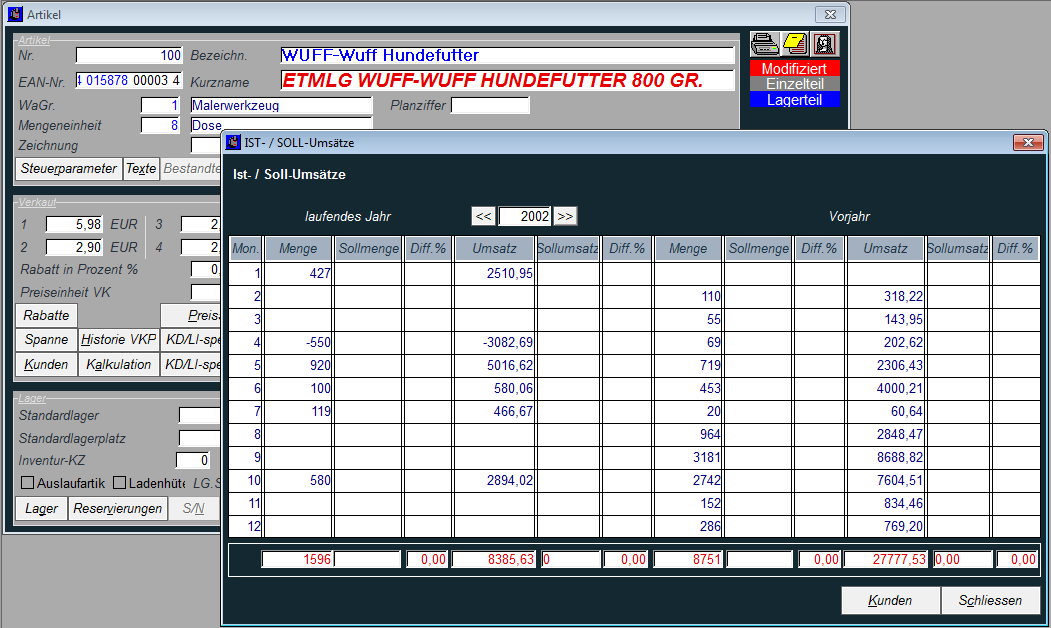Open Reservierungen
The height and width of the screenshot is (628, 1051).
[117, 509]
